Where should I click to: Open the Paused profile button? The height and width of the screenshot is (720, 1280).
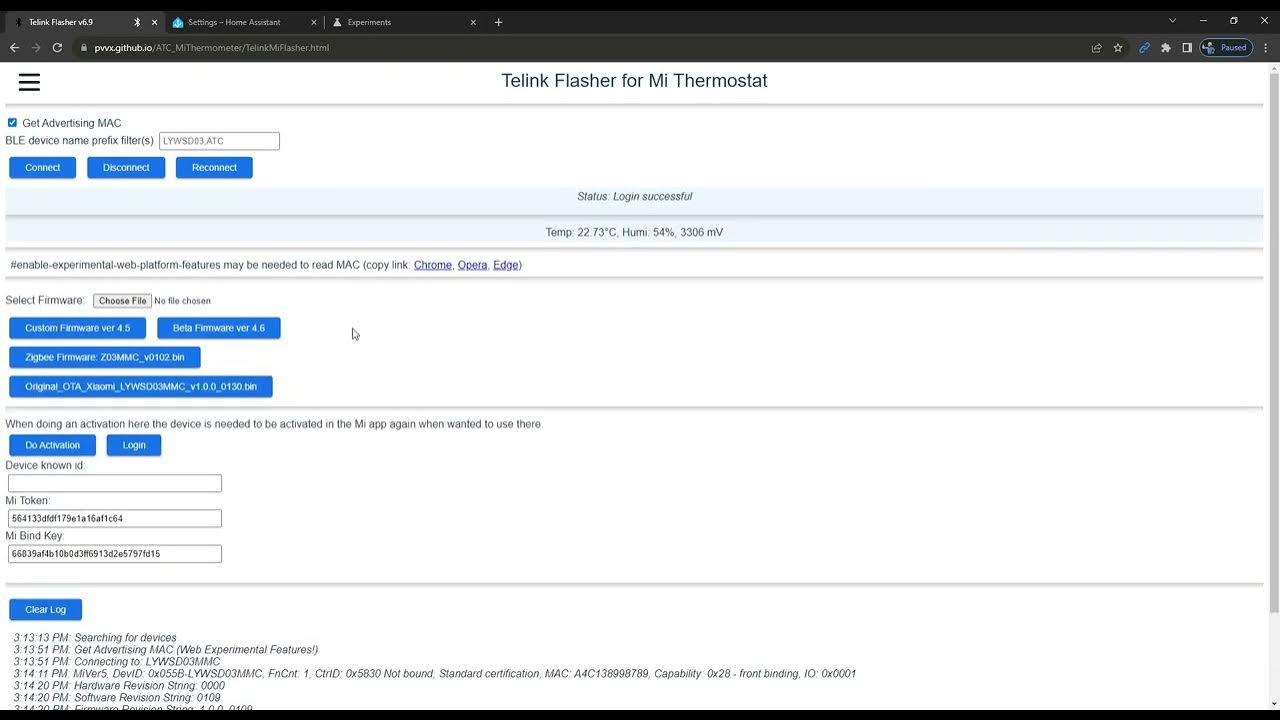point(1226,47)
